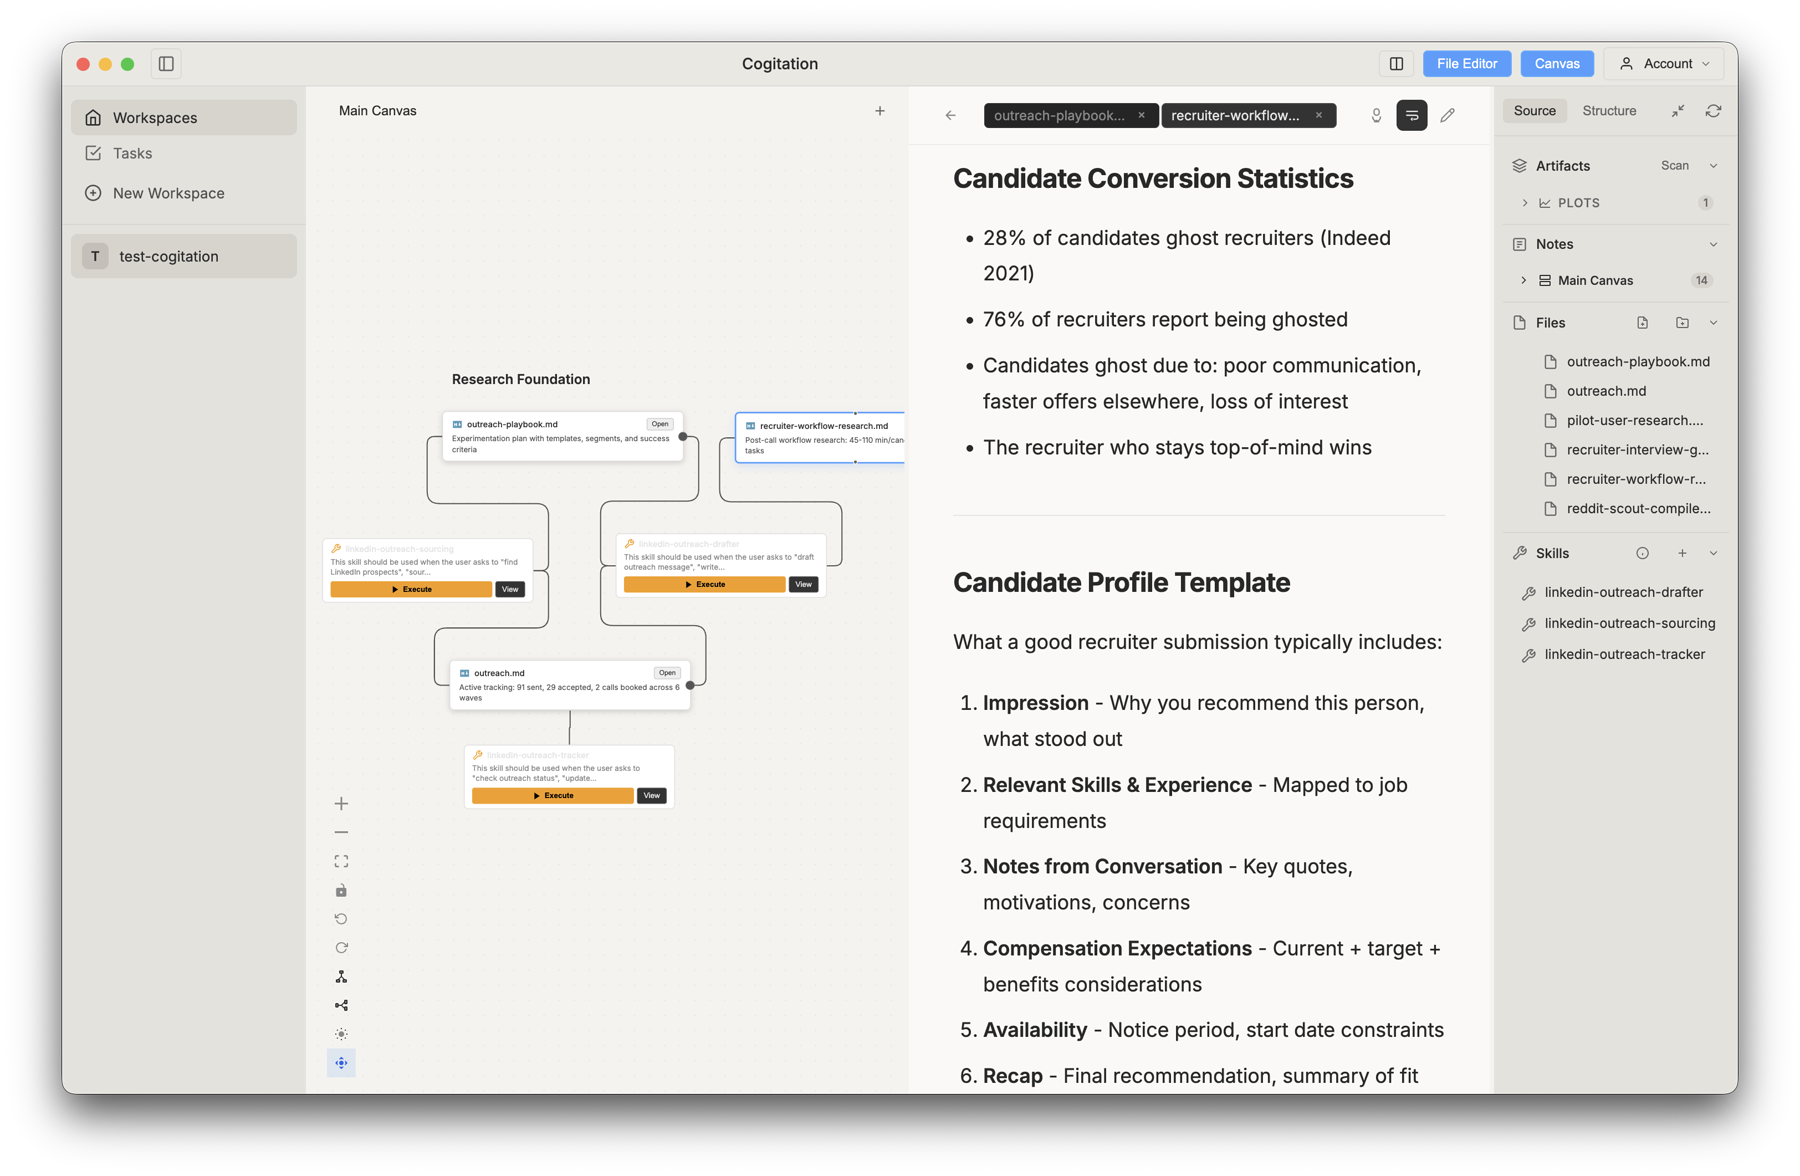Screen dimensions: 1800x1176
Task: Activate the fit-to-screen icon on canvas
Action: pyautogui.click(x=341, y=860)
